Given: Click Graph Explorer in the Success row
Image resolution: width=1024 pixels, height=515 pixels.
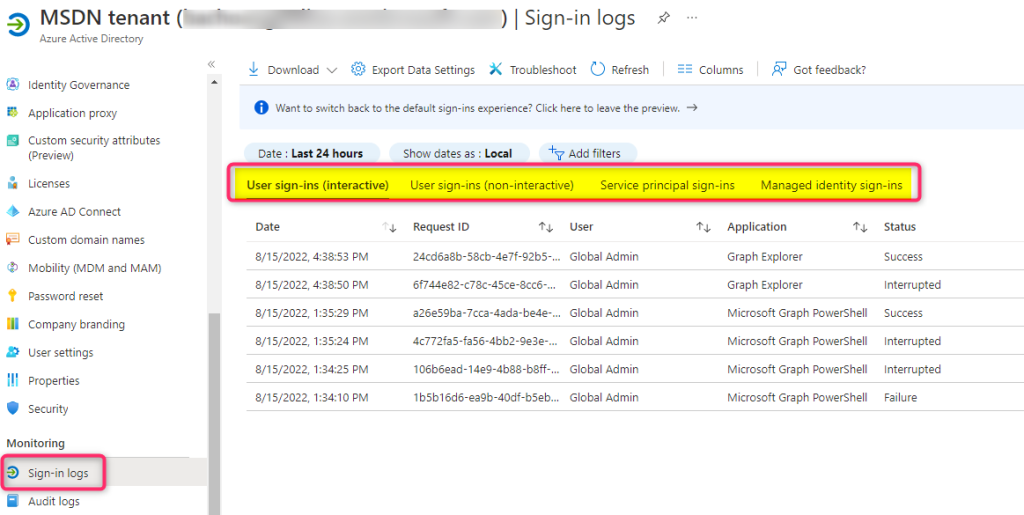Looking at the screenshot, I should point(765,257).
